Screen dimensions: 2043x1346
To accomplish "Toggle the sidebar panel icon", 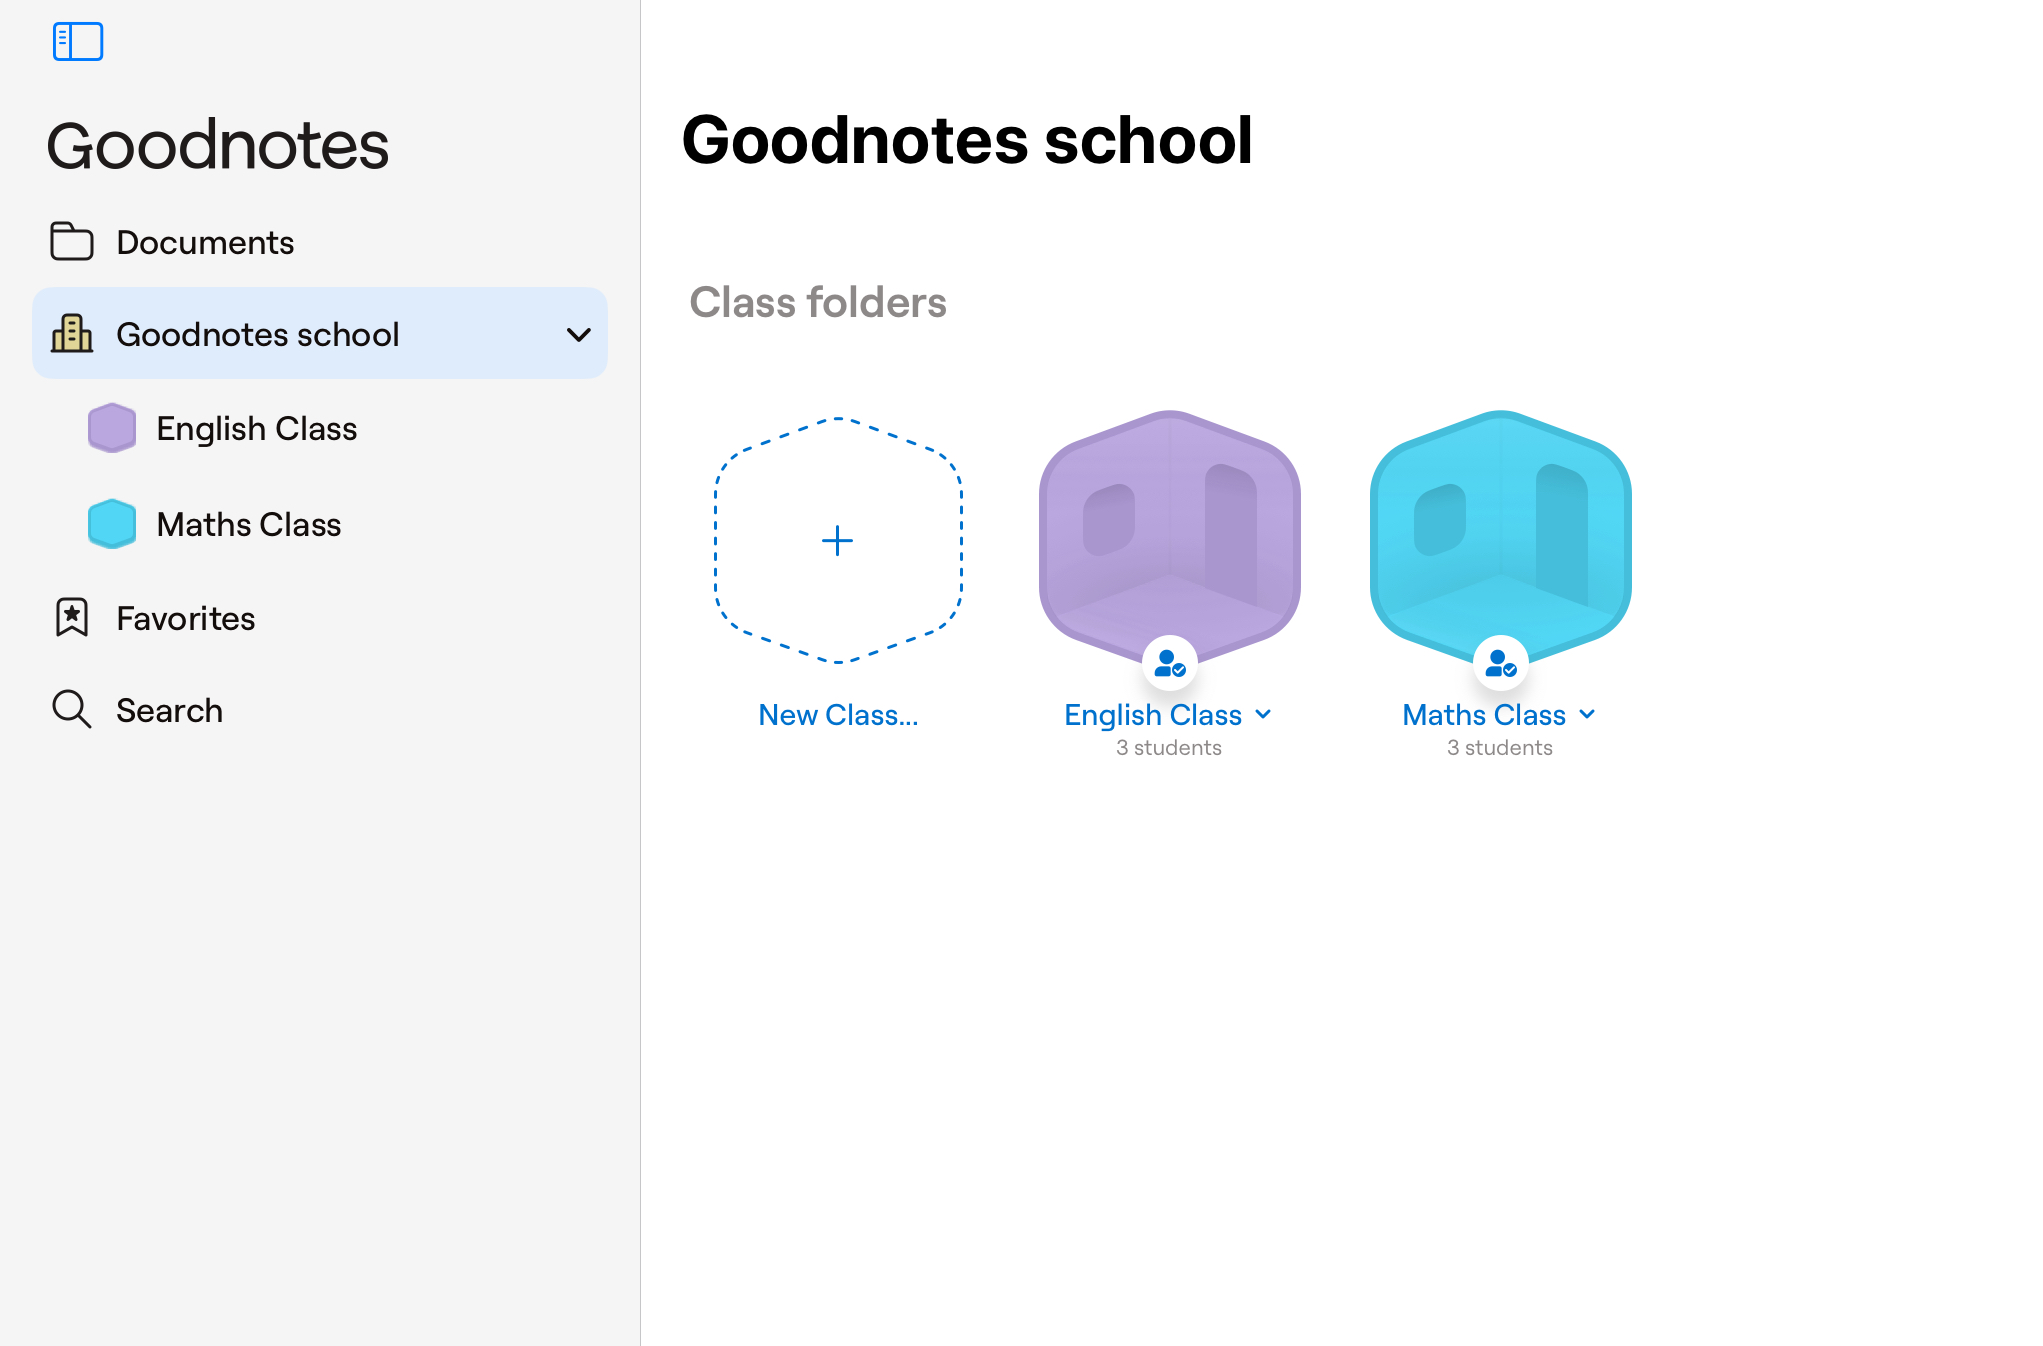I will tap(78, 42).
